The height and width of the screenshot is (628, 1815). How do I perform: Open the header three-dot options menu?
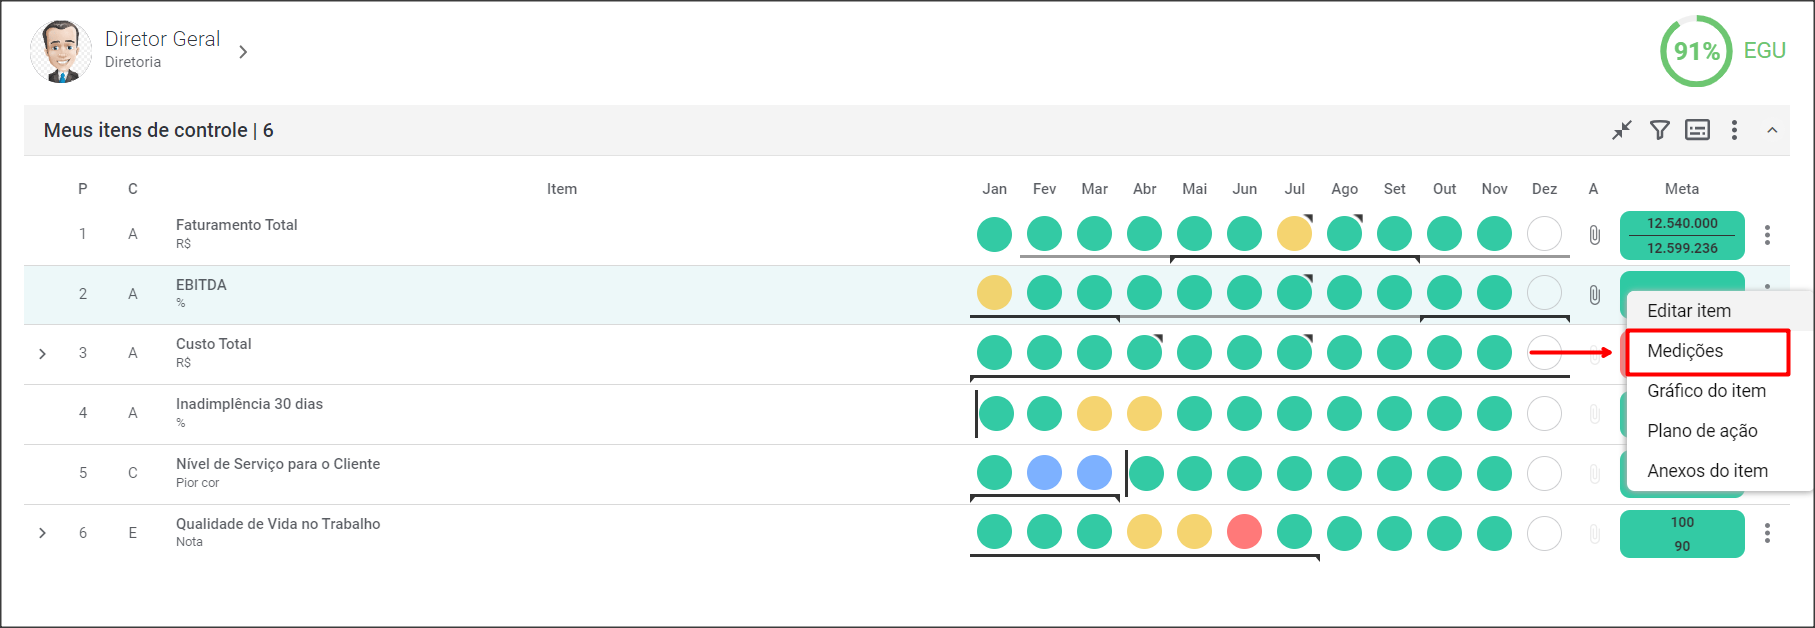(x=1734, y=130)
